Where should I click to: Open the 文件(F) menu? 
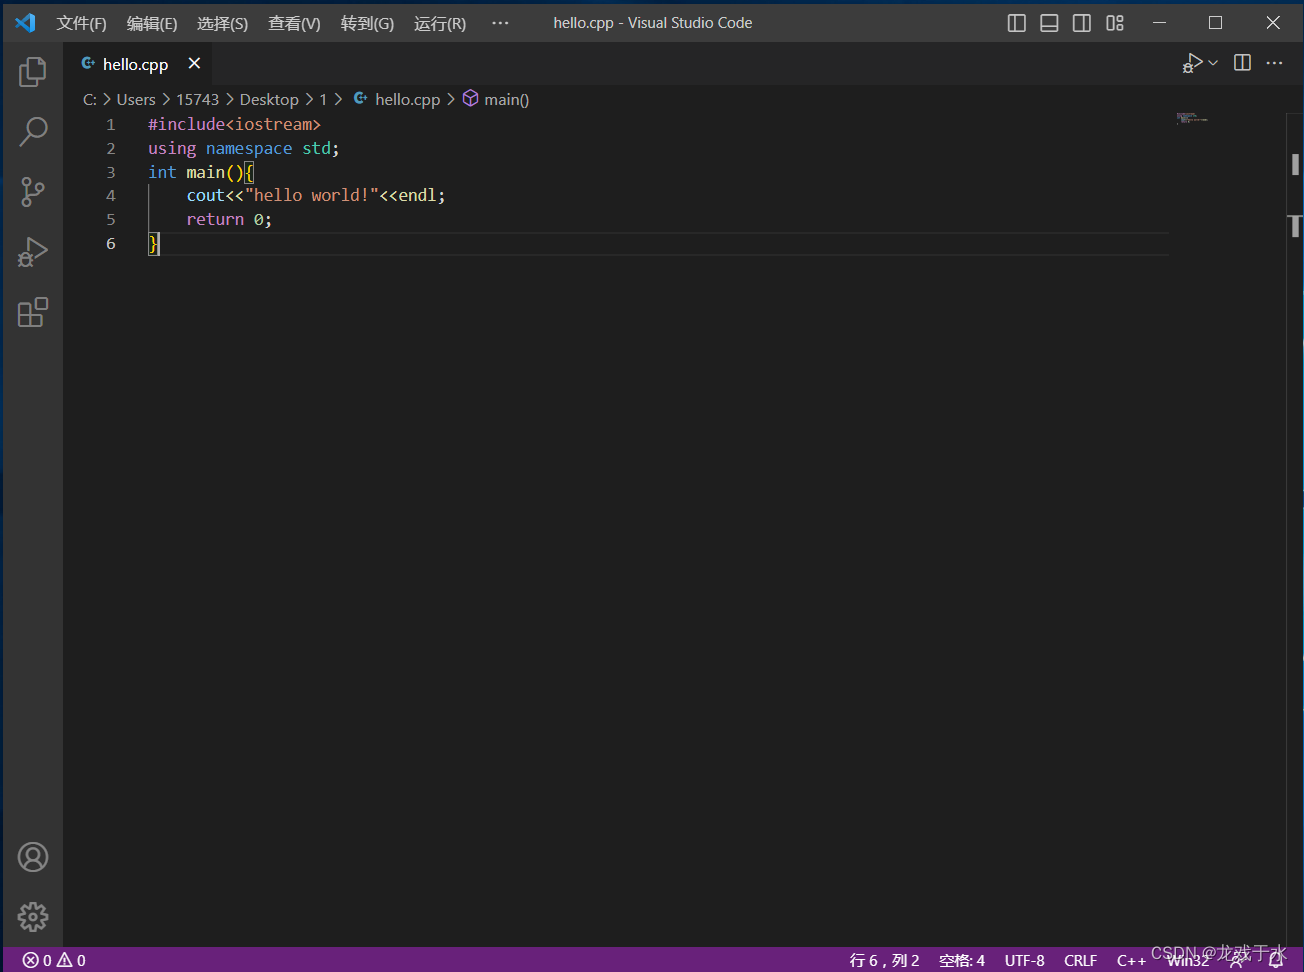click(81, 23)
